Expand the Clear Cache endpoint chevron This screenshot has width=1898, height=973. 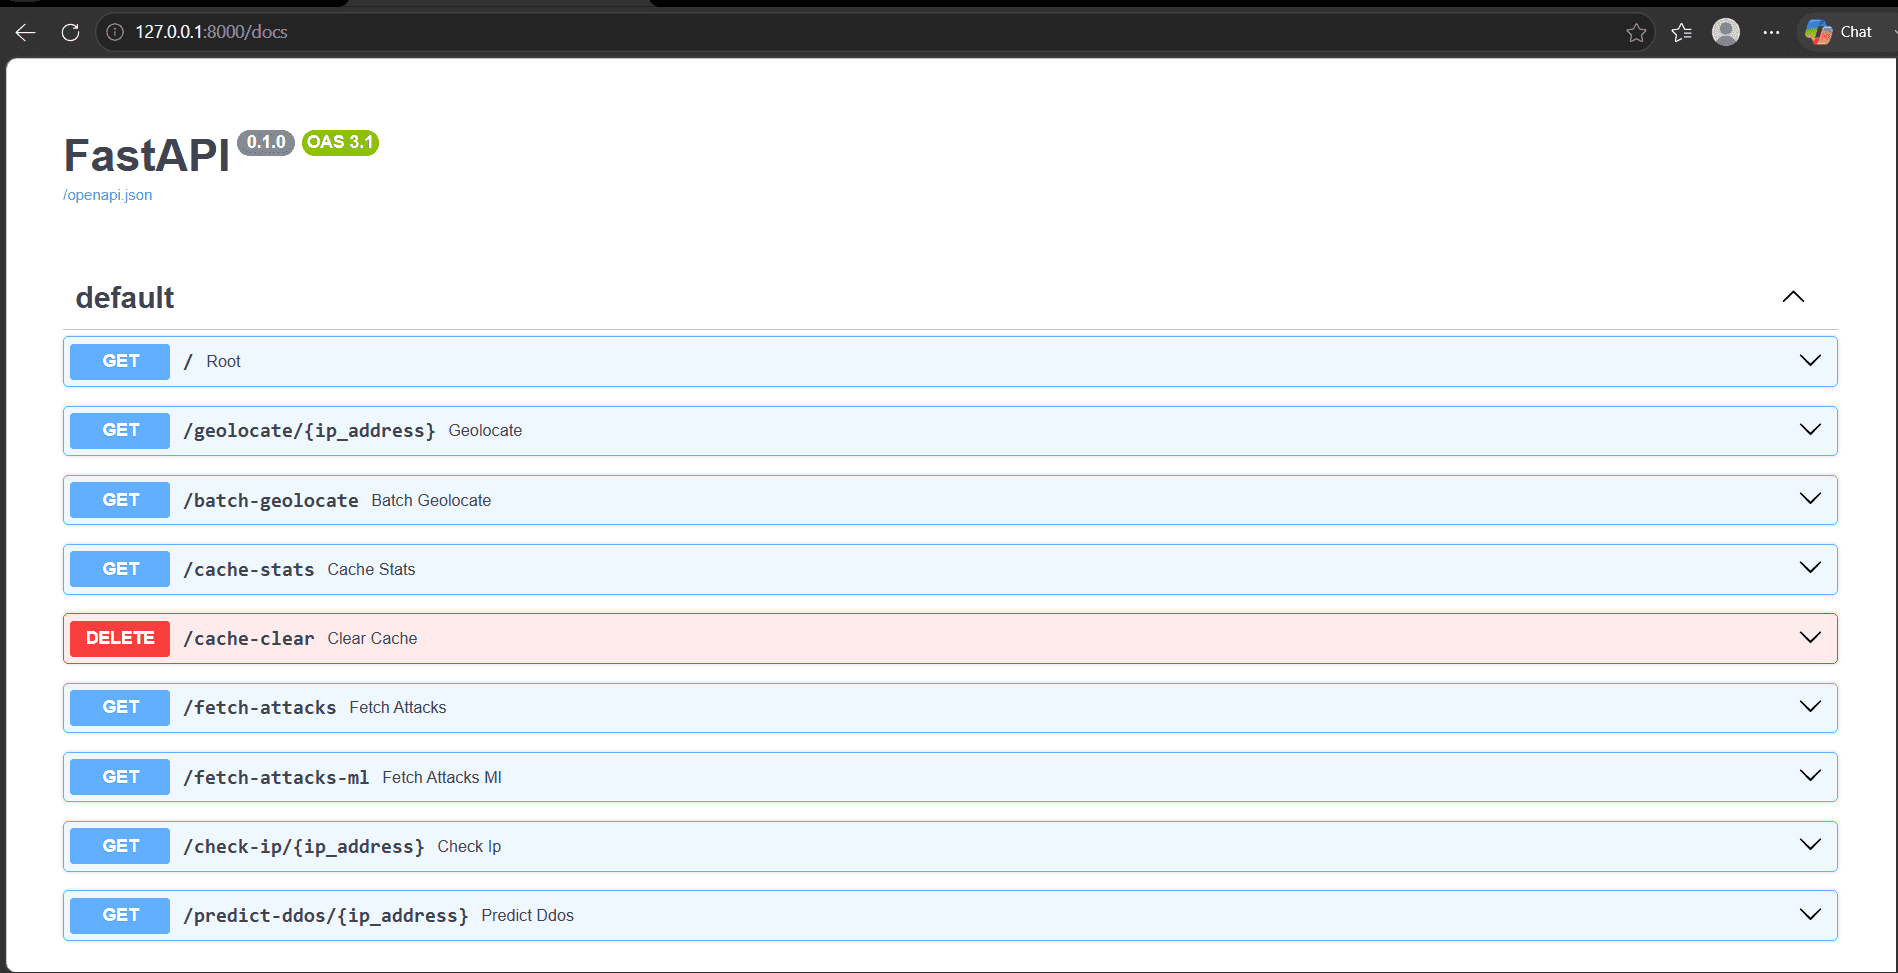[1810, 638]
